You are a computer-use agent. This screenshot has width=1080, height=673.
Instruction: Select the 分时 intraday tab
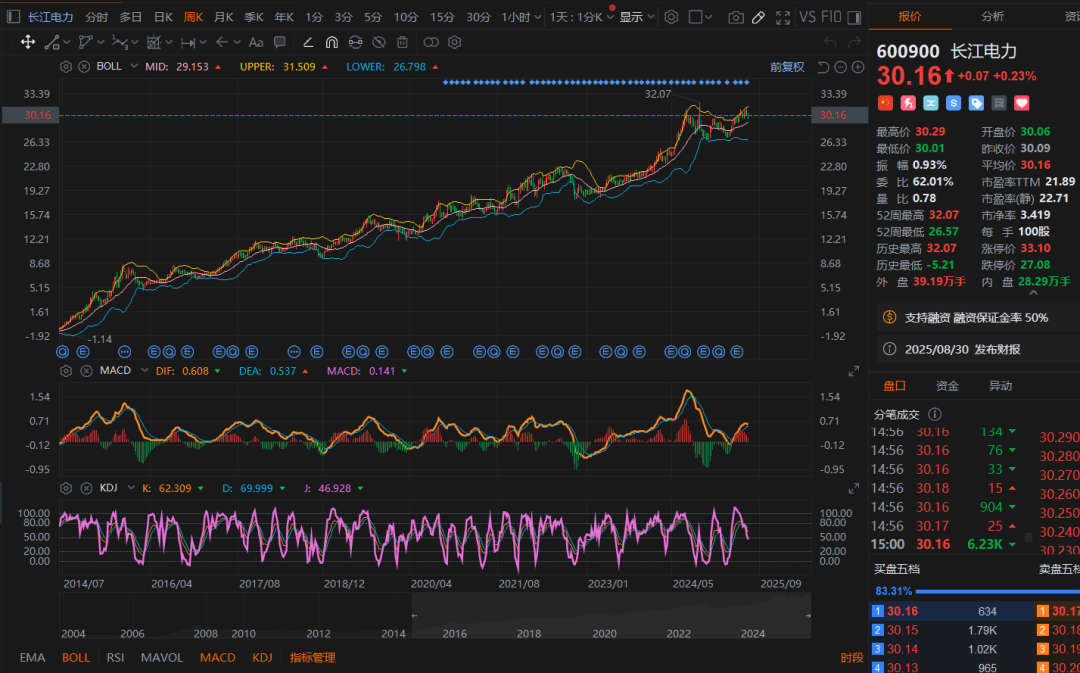pyautogui.click(x=96, y=17)
